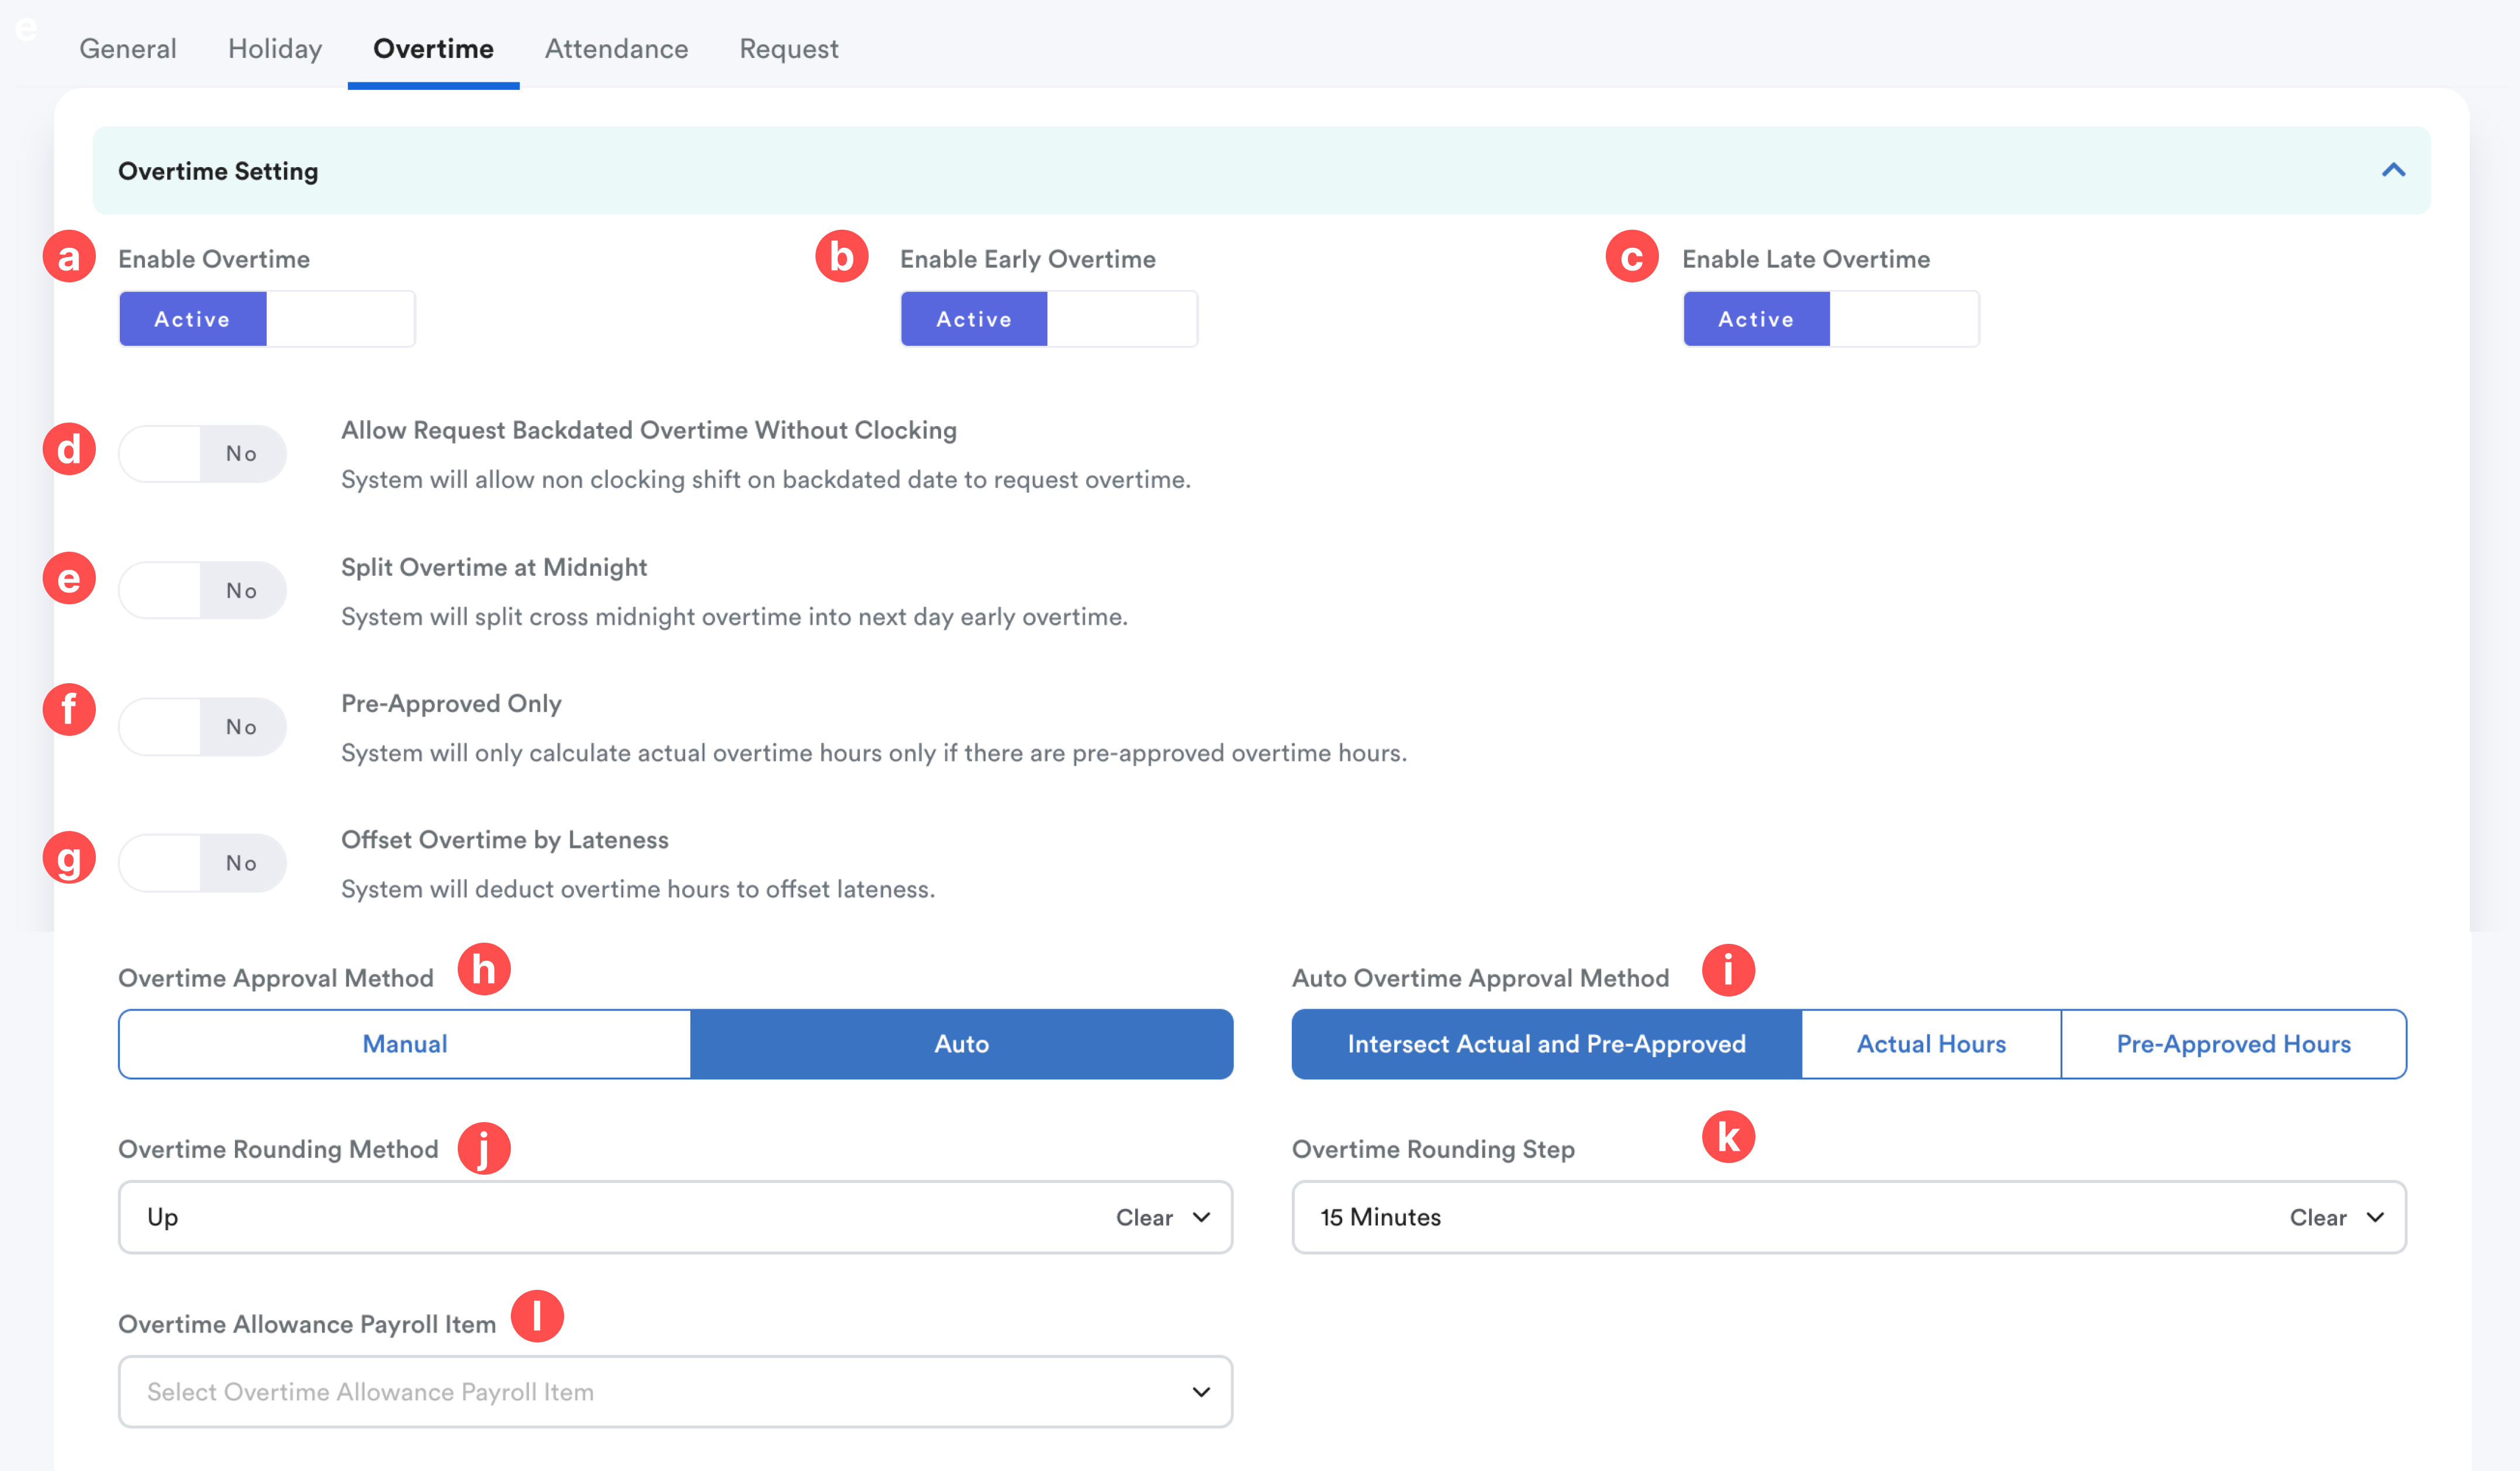The width and height of the screenshot is (2520, 1471).
Task: Click the red 'g' annotation marker
Action: pos(69,858)
